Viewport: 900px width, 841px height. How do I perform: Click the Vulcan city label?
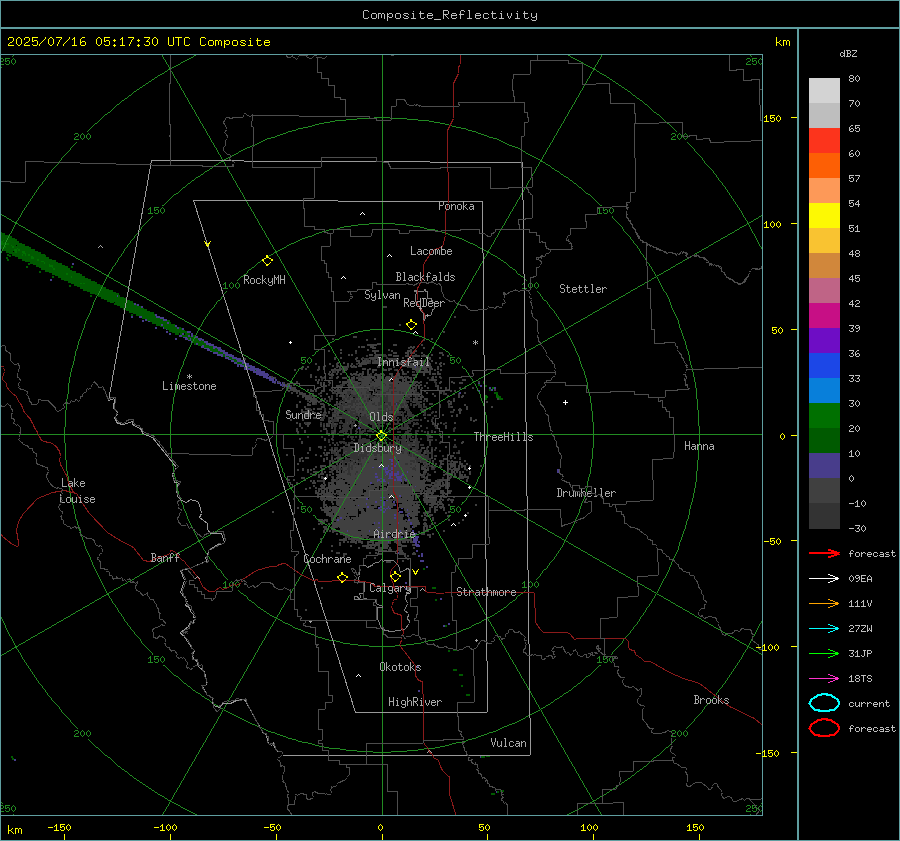(508, 743)
